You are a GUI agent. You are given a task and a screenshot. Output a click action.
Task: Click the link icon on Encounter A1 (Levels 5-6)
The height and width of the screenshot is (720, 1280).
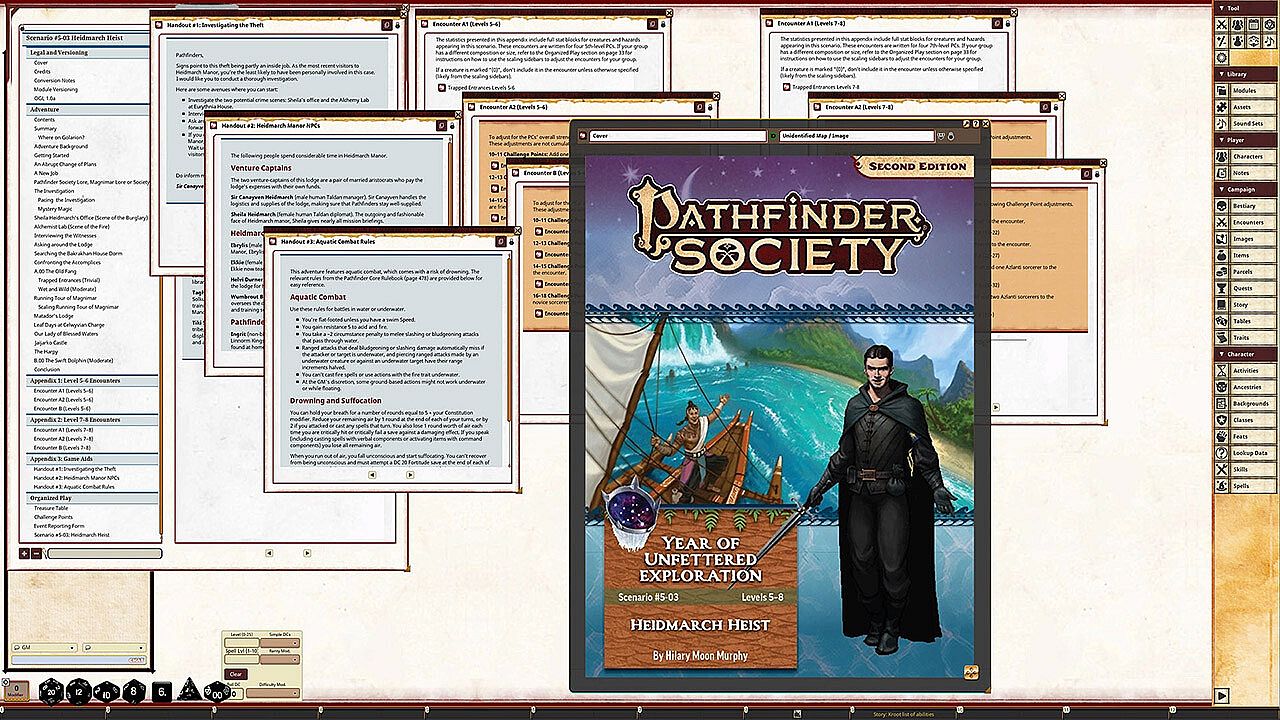click(652, 22)
